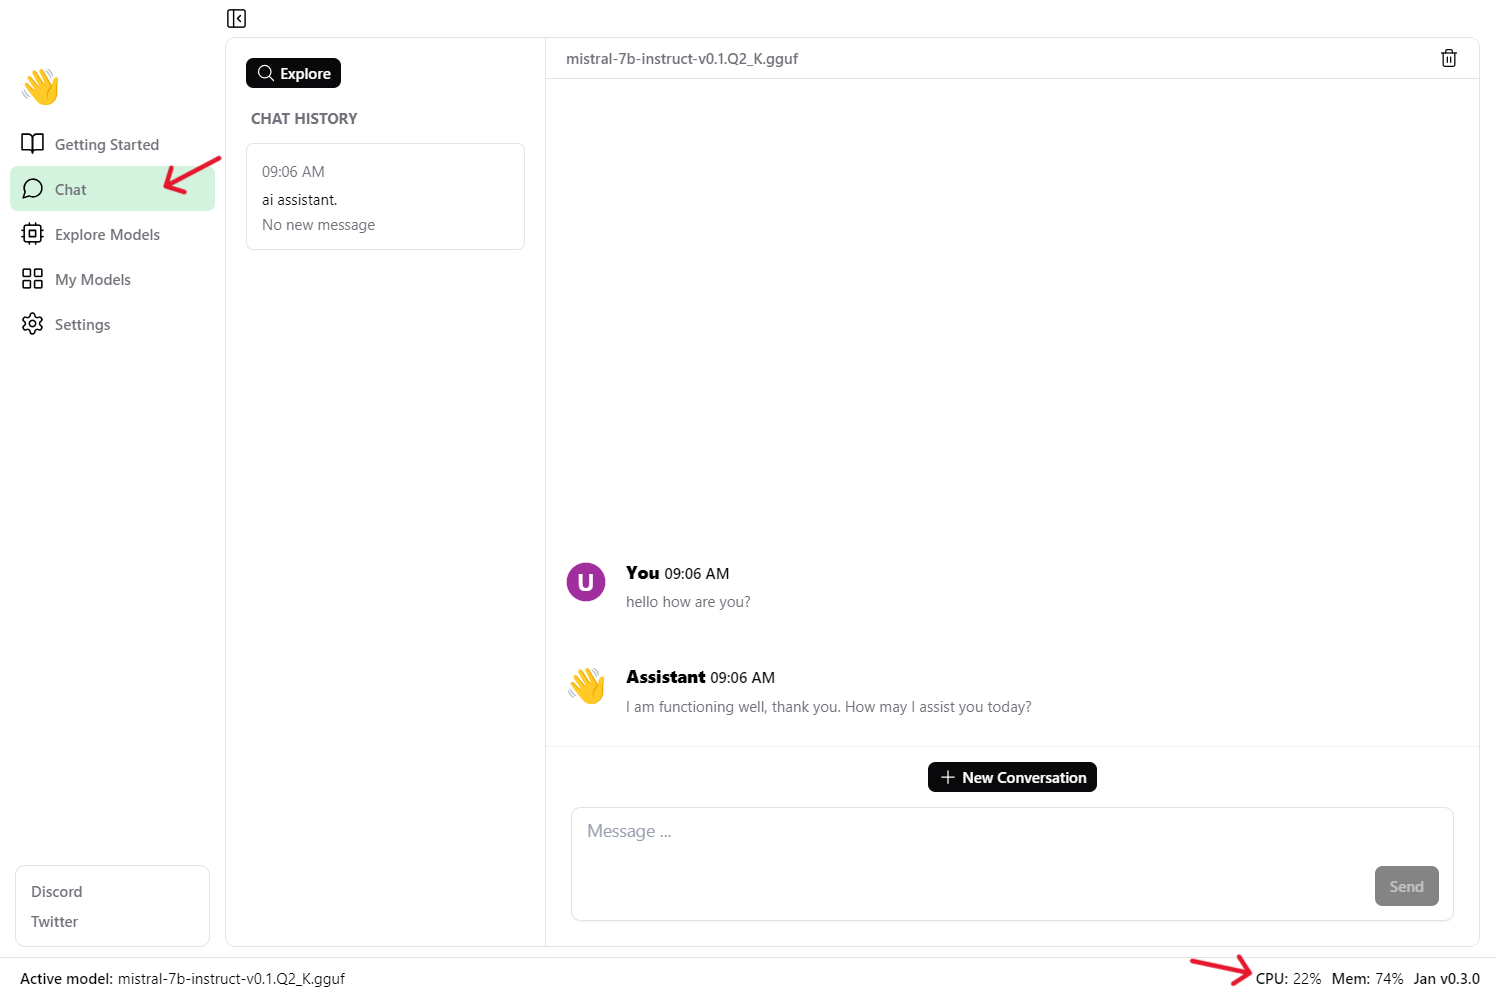
Task: Open Getting Started book icon
Action: click(x=33, y=144)
